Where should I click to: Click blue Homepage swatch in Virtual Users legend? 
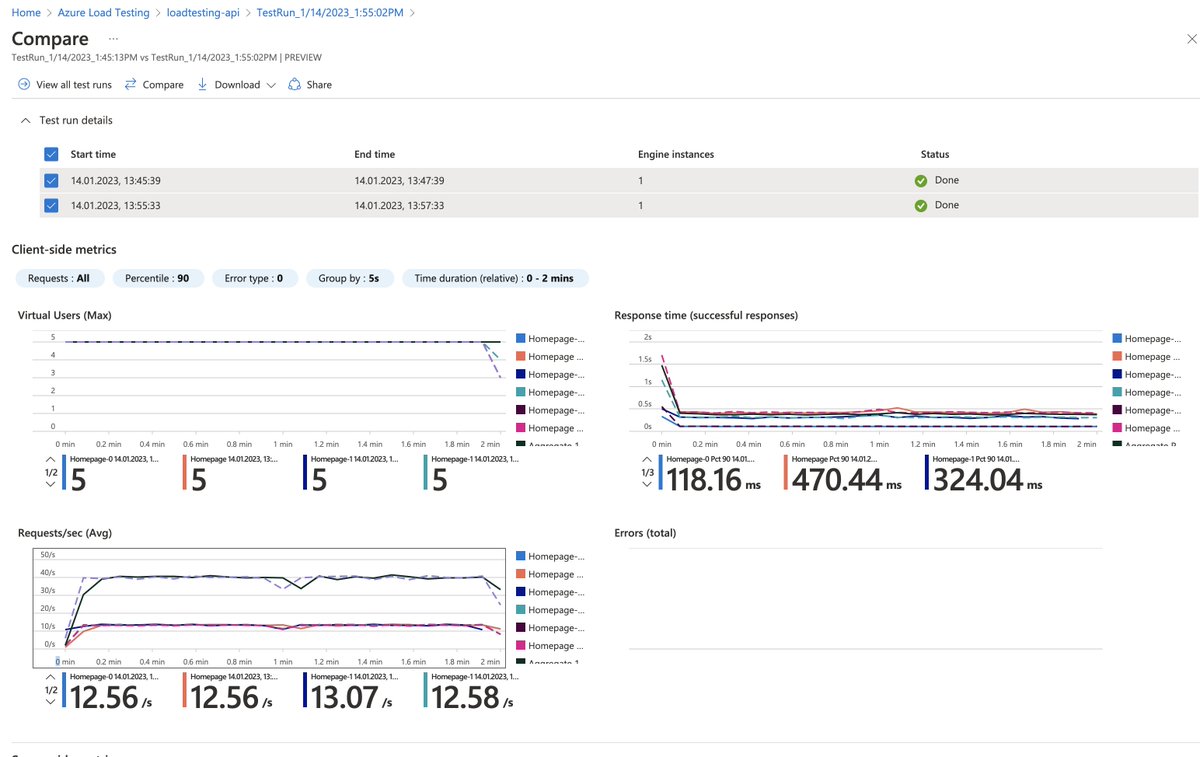(520, 339)
